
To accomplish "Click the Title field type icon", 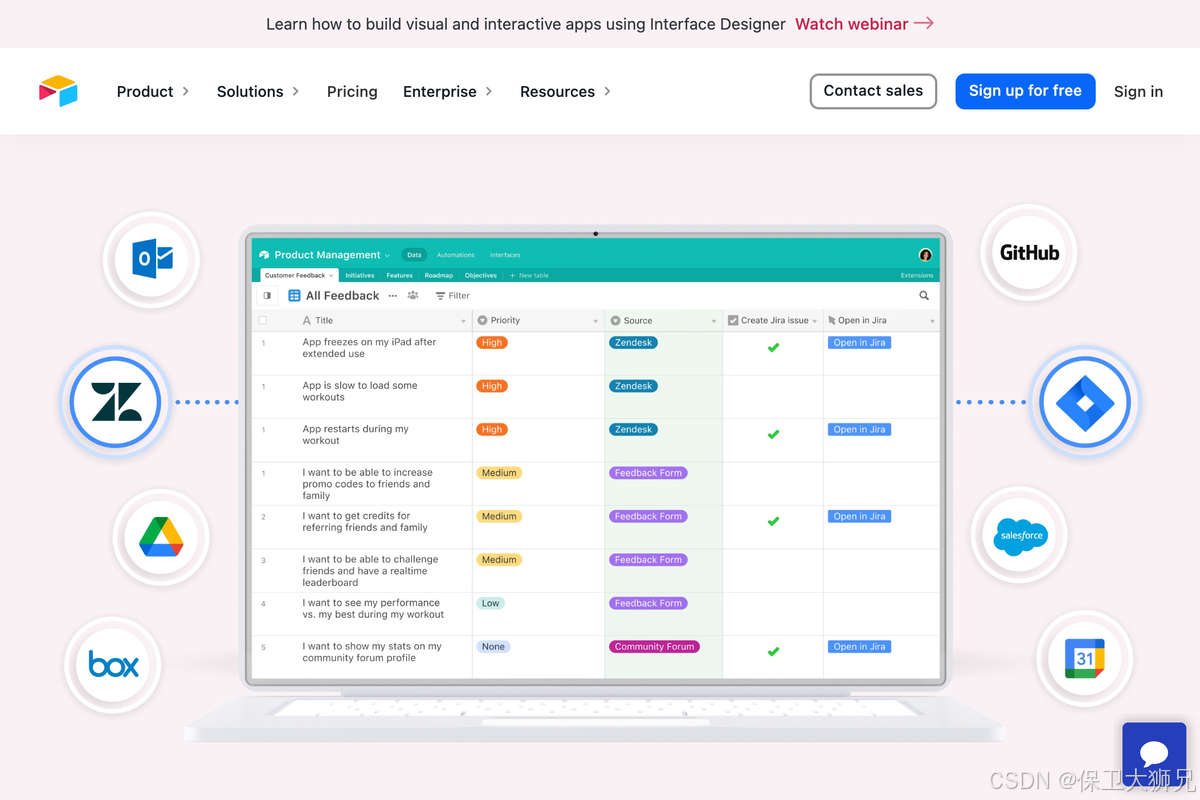I will pos(307,321).
